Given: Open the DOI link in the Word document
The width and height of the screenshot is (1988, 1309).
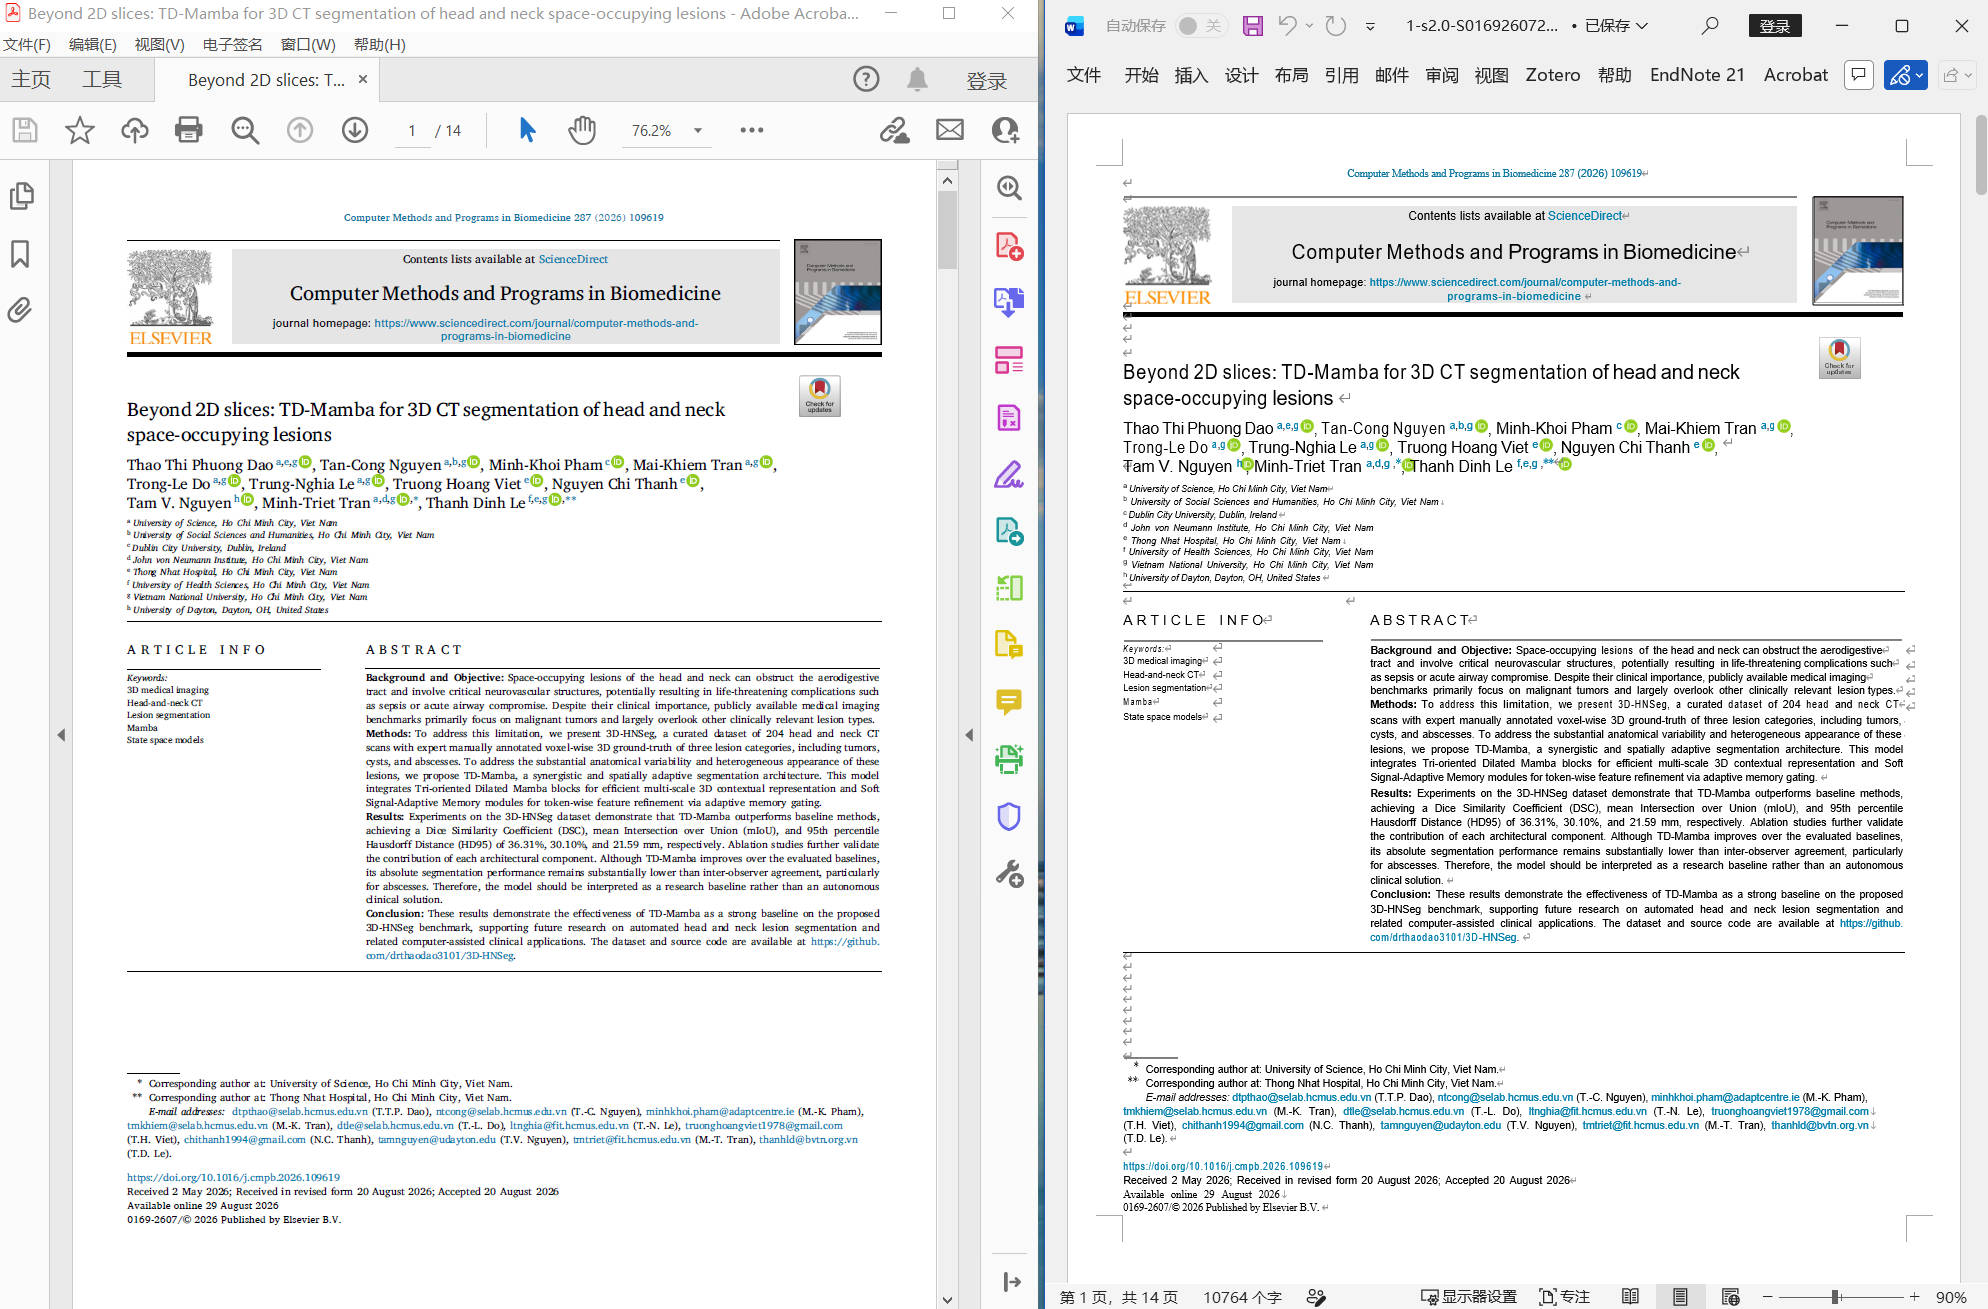Looking at the screenshot, I should [1223, 1166].
